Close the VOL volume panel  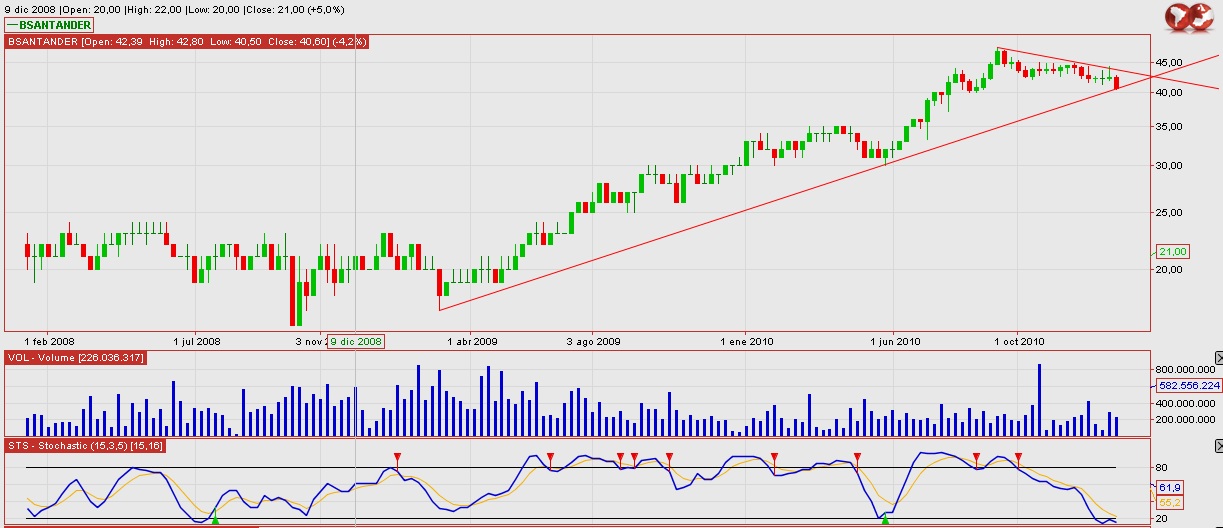point(1218,357)
